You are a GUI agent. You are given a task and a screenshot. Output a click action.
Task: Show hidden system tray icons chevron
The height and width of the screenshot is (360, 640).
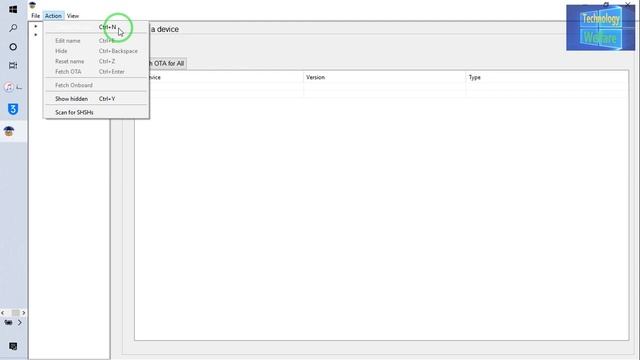point(20,322)
